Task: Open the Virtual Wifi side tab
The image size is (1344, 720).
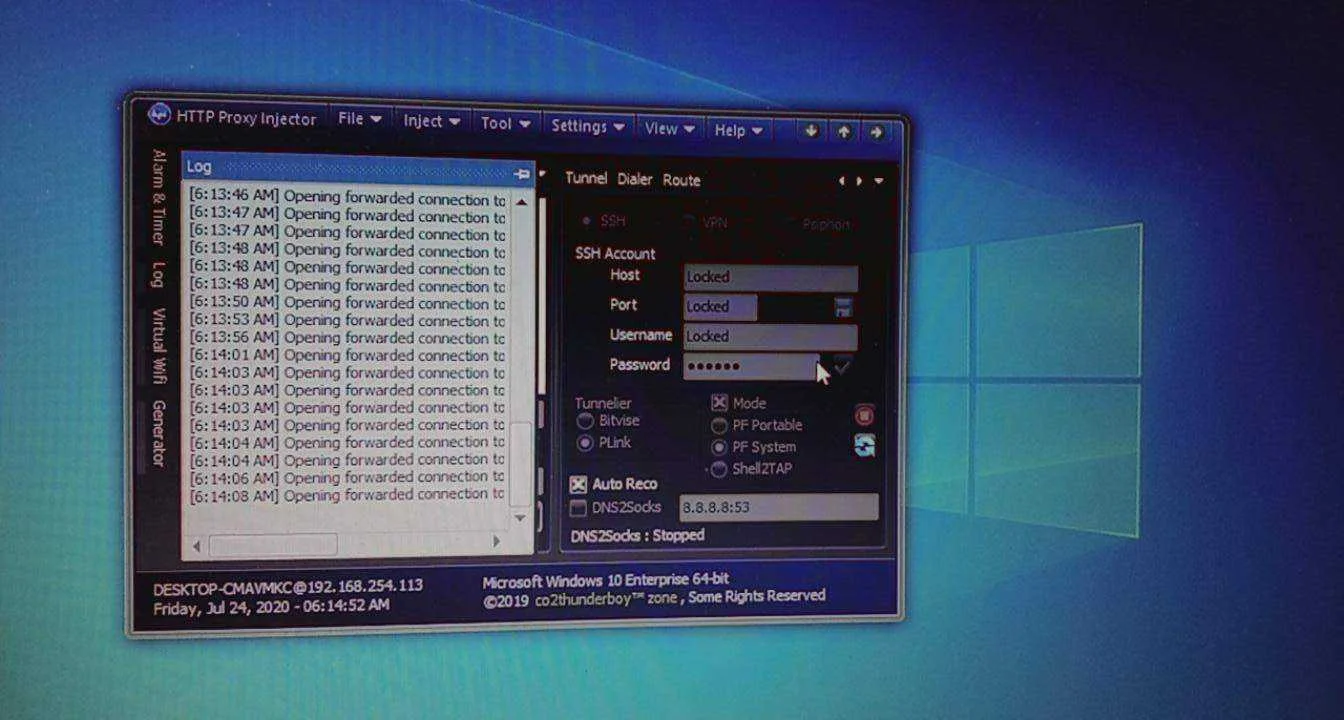Action: point(158,345)
